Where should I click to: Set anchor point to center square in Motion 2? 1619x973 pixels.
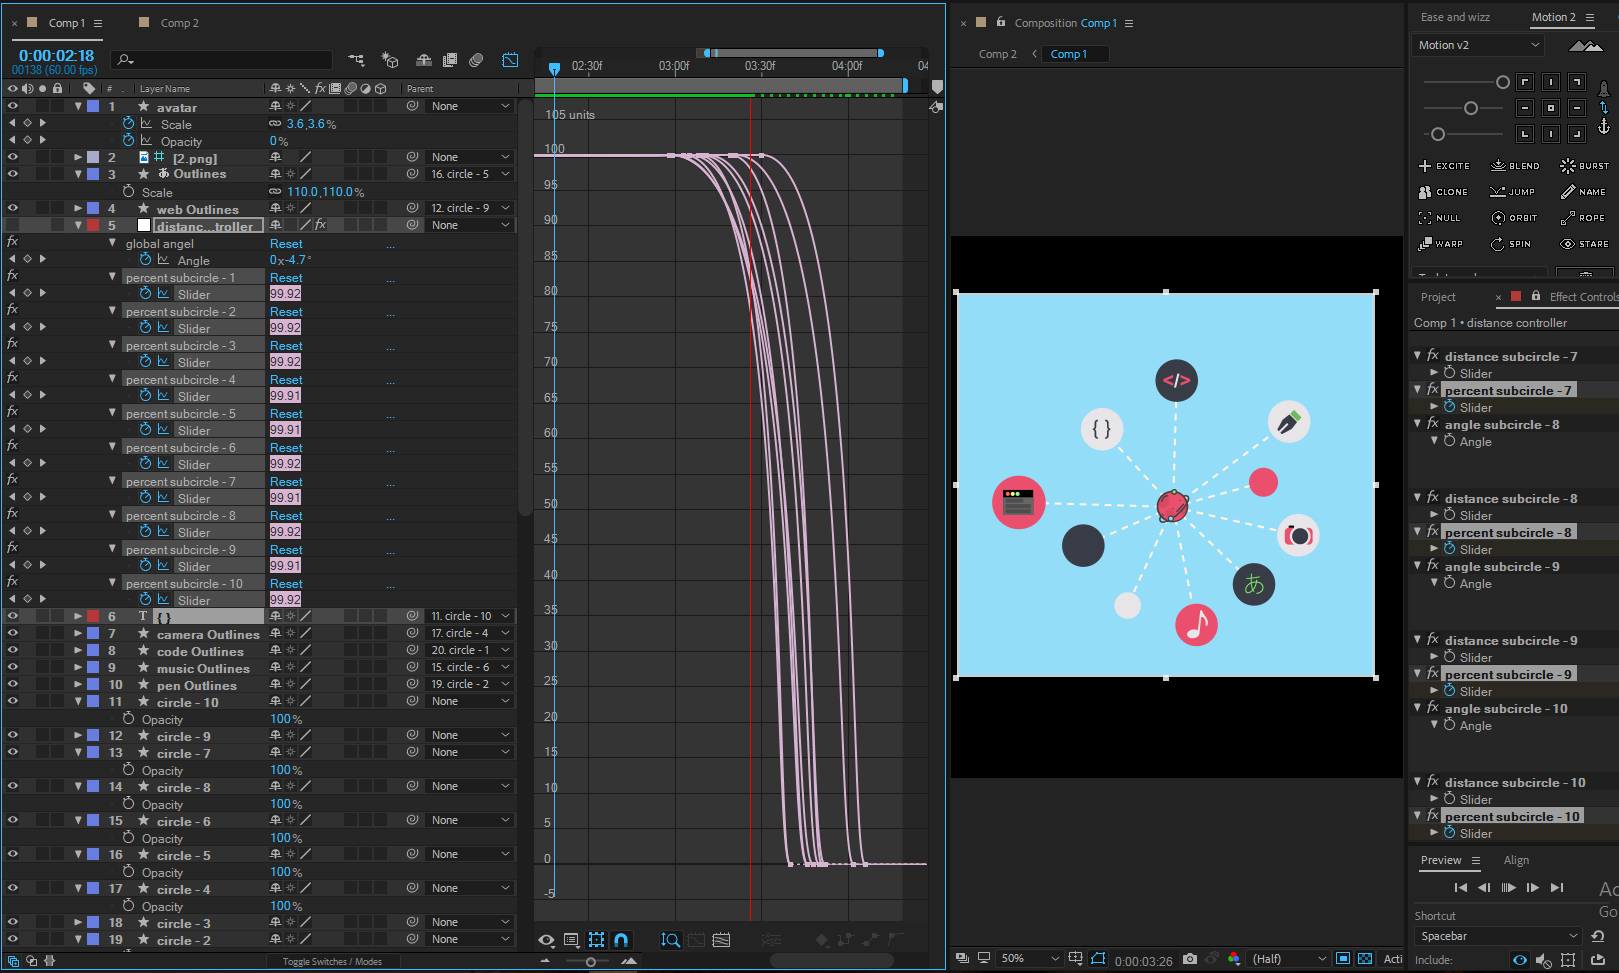(x=1551, y=108)
